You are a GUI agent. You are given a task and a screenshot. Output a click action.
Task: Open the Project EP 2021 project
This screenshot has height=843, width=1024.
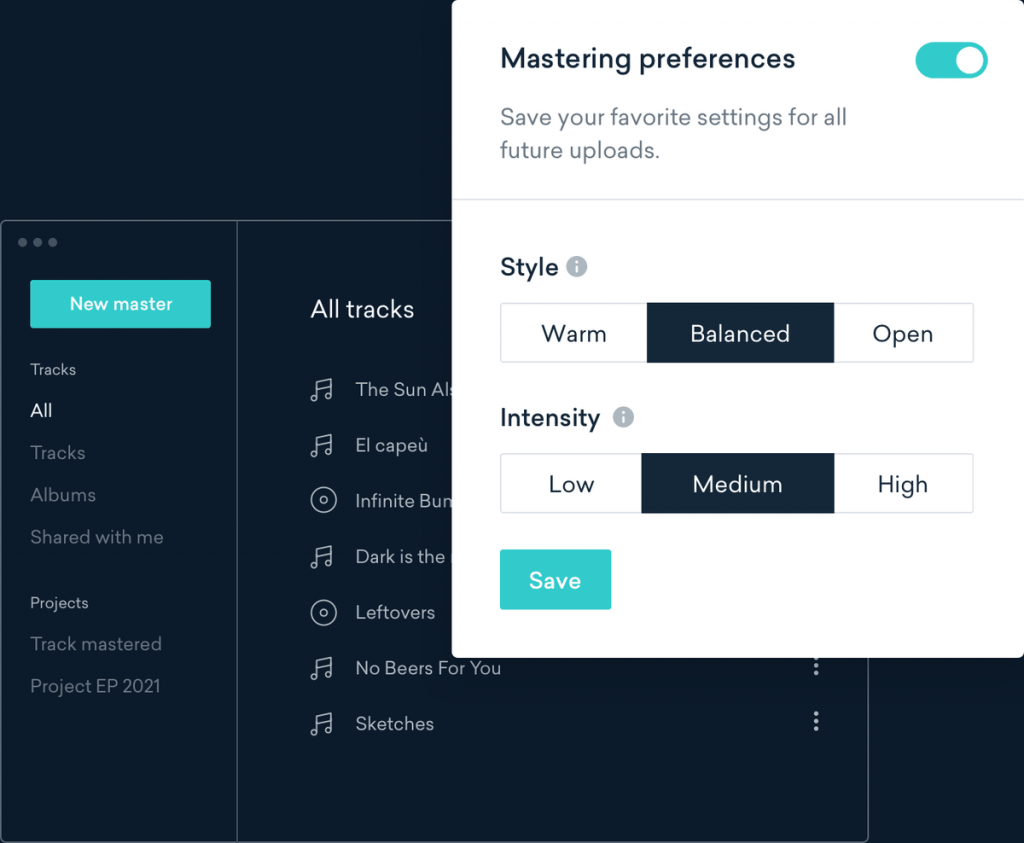tap(95, 686)
